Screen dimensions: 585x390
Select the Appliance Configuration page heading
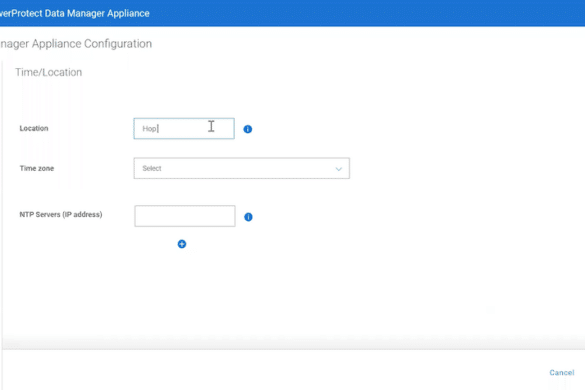click(76, 44)
